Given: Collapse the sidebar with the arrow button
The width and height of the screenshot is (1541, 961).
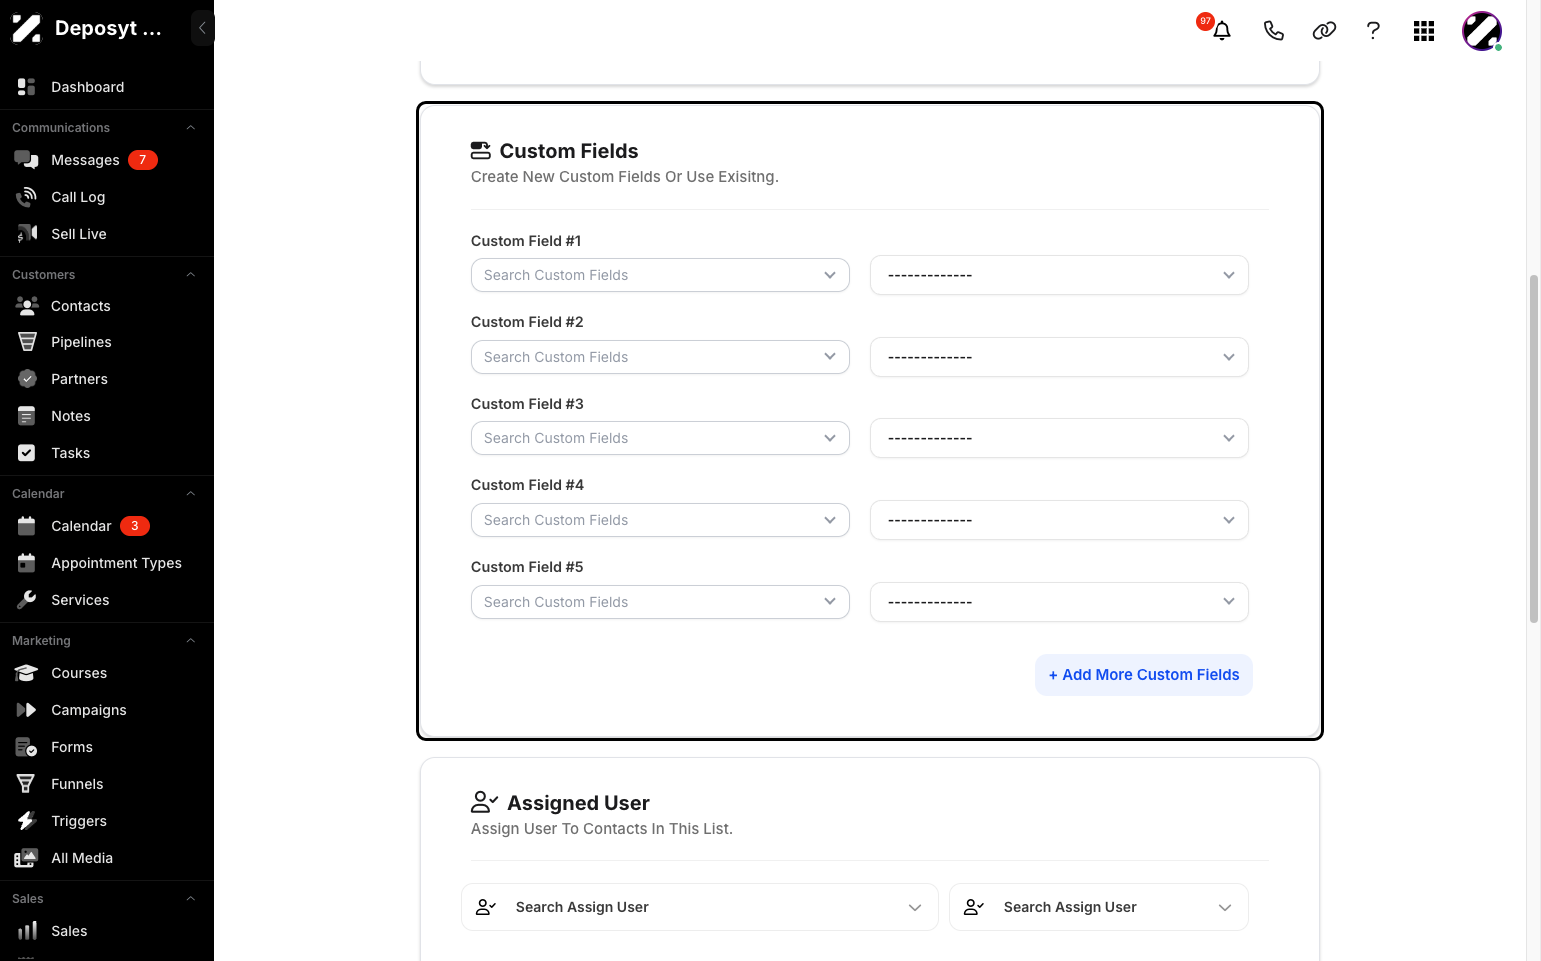Looking at the screenshot, I should pyautogui.click(x=202, y=28).
